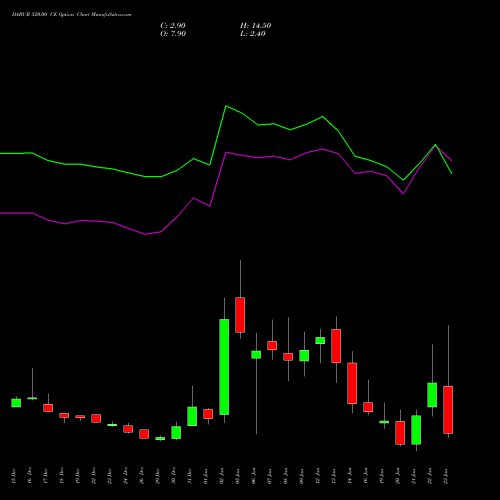The image size is (500, 500).
Task: Click the green candle above 31 Dec
Action: (x=192, y=416)
